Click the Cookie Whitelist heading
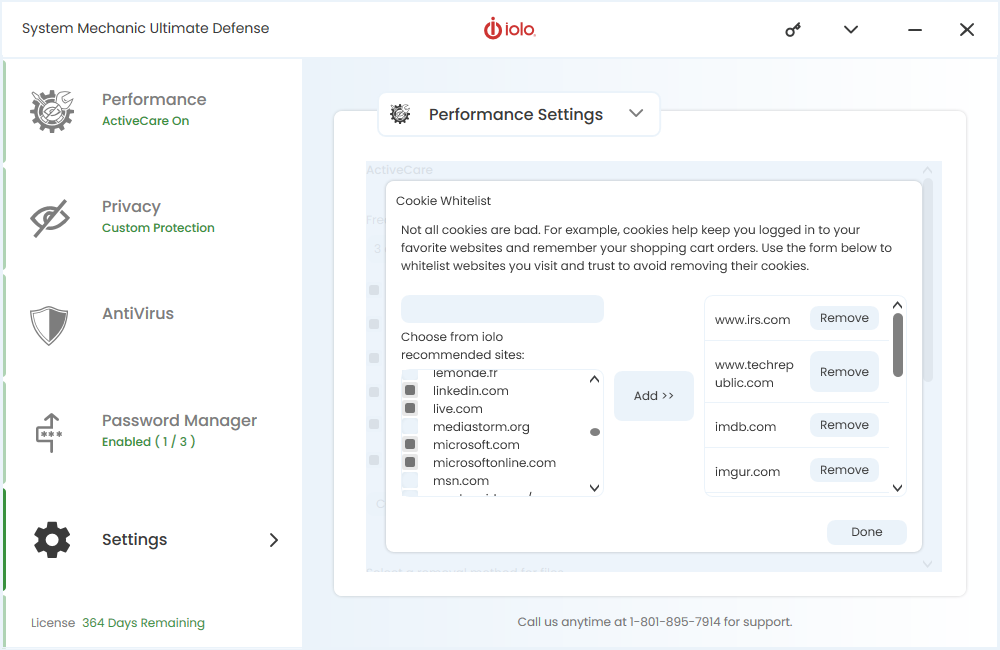Image resolution: width=1000 pixels, height=650 pixels. point(443,201)
